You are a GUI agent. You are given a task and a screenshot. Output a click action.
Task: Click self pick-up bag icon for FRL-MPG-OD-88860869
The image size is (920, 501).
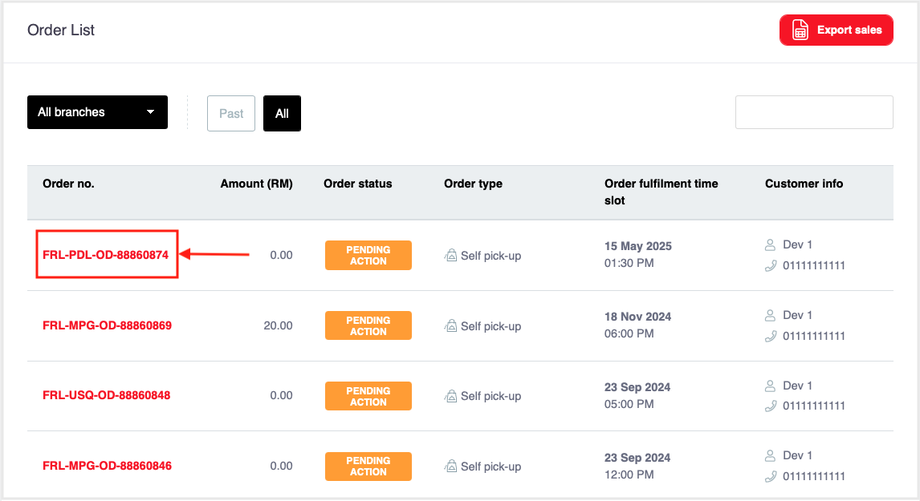pos(451,326)
